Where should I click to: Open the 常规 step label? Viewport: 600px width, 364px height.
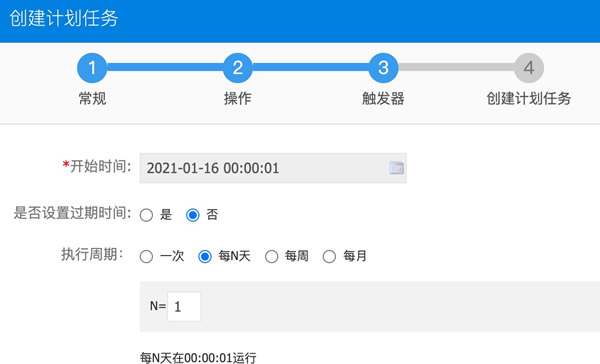tap(92, 98)
